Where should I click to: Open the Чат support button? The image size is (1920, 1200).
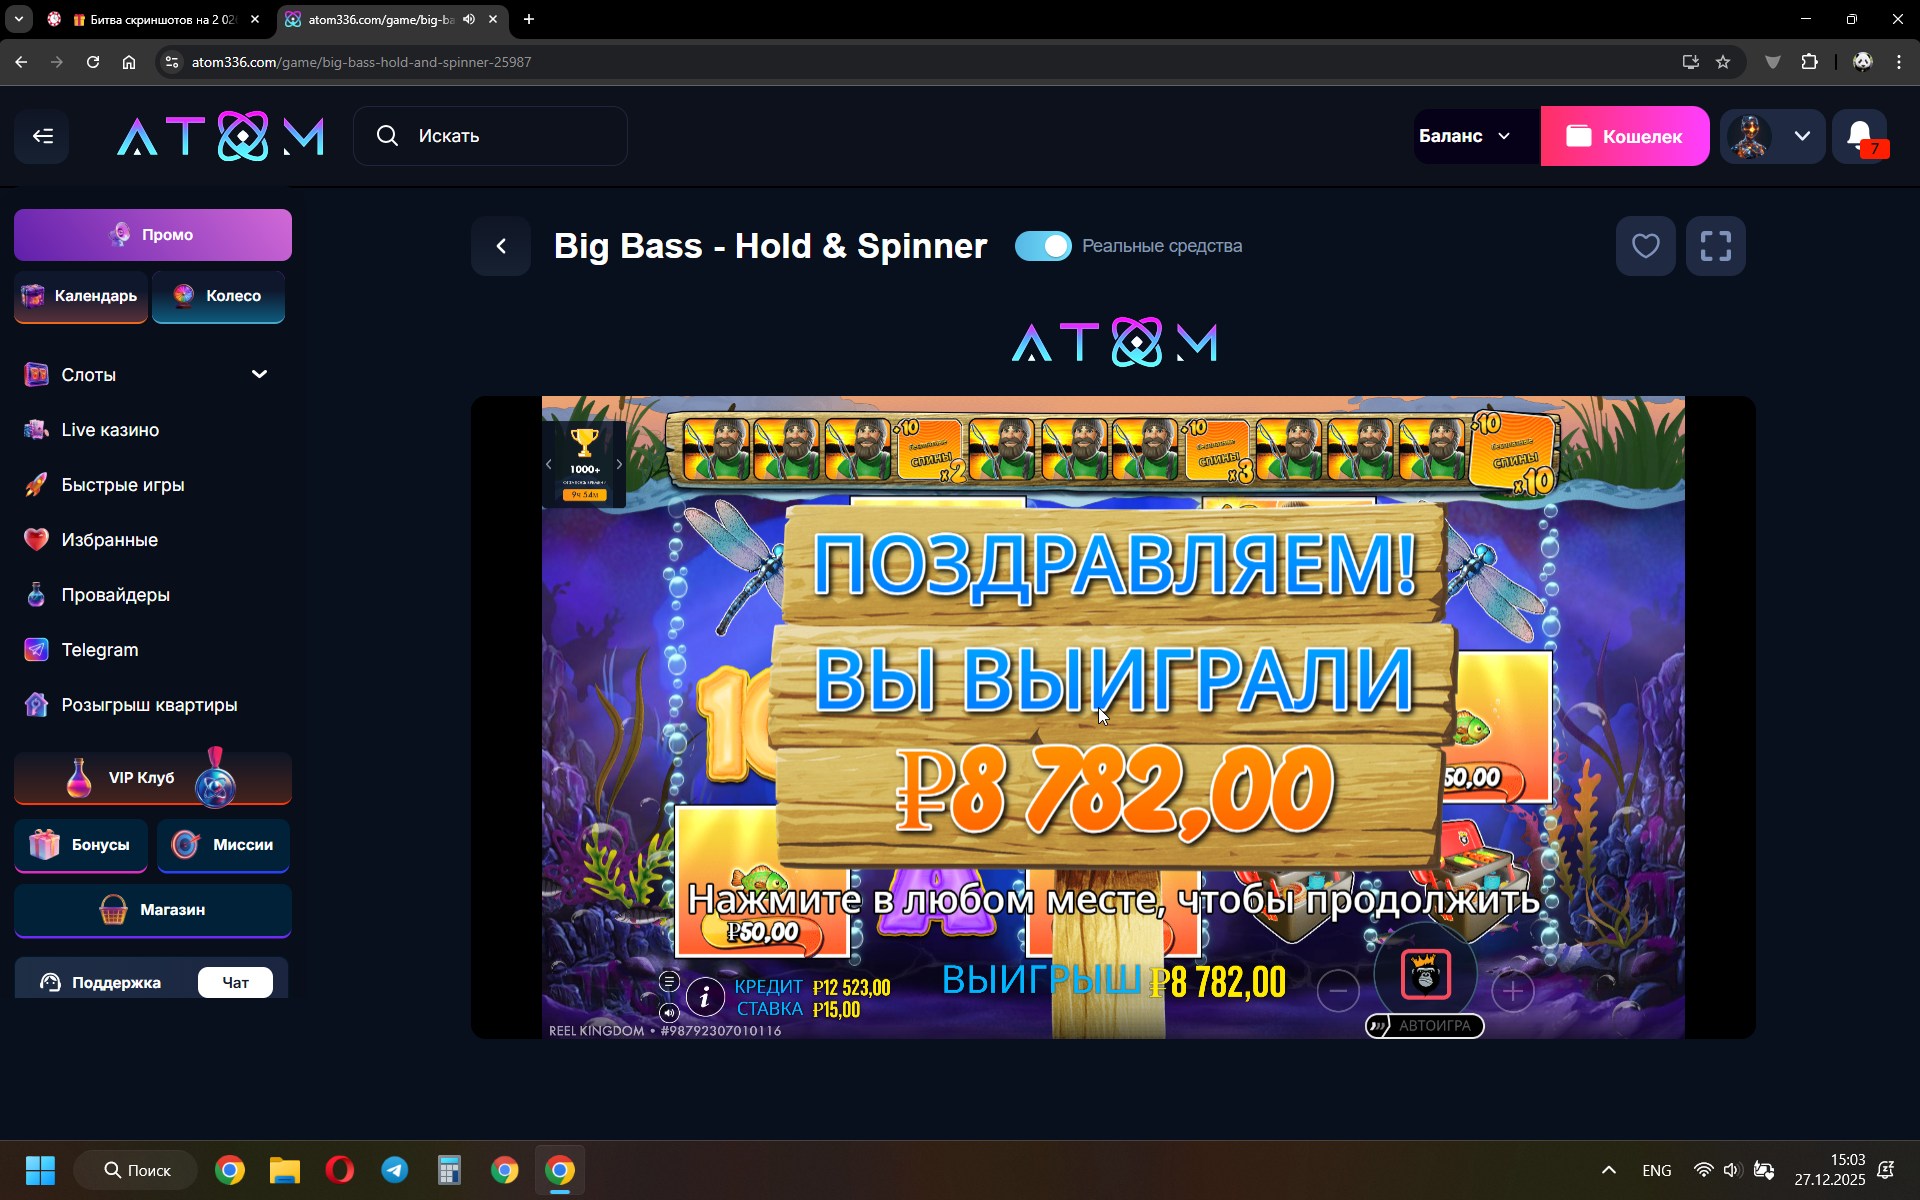point(235,983)
